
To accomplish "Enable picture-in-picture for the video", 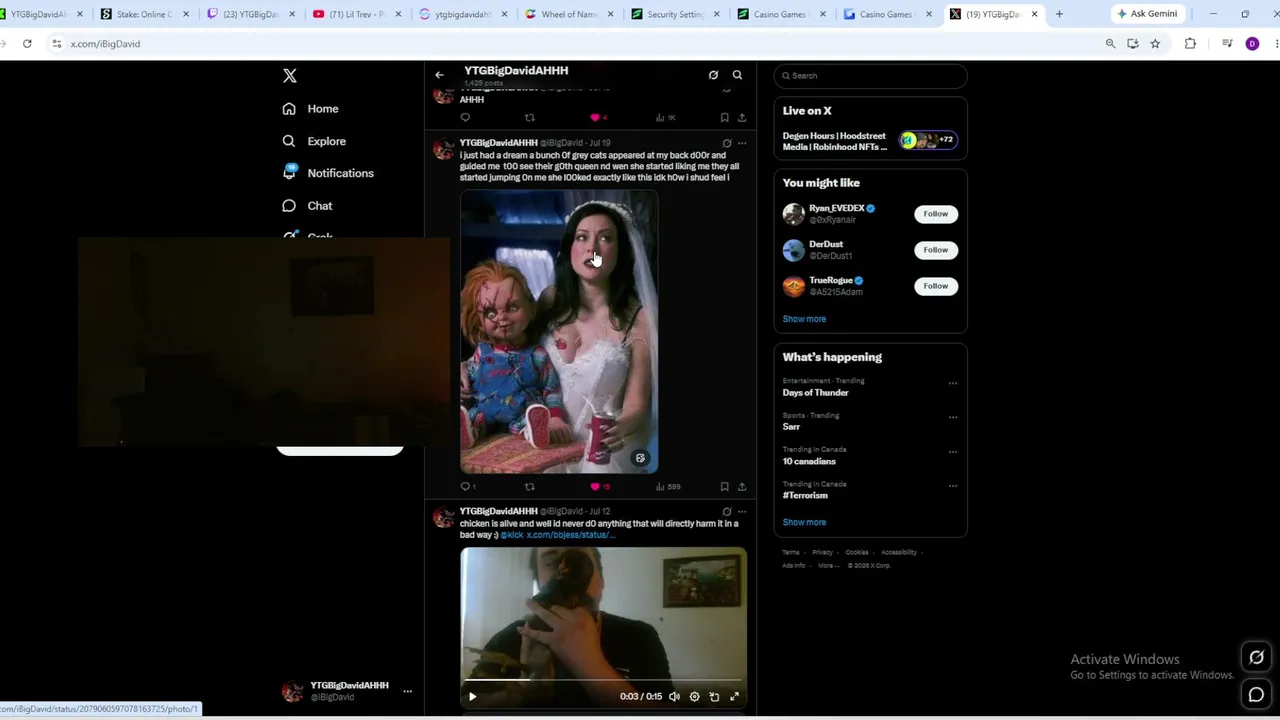I will pyautogui.click(x=714, y=697).
